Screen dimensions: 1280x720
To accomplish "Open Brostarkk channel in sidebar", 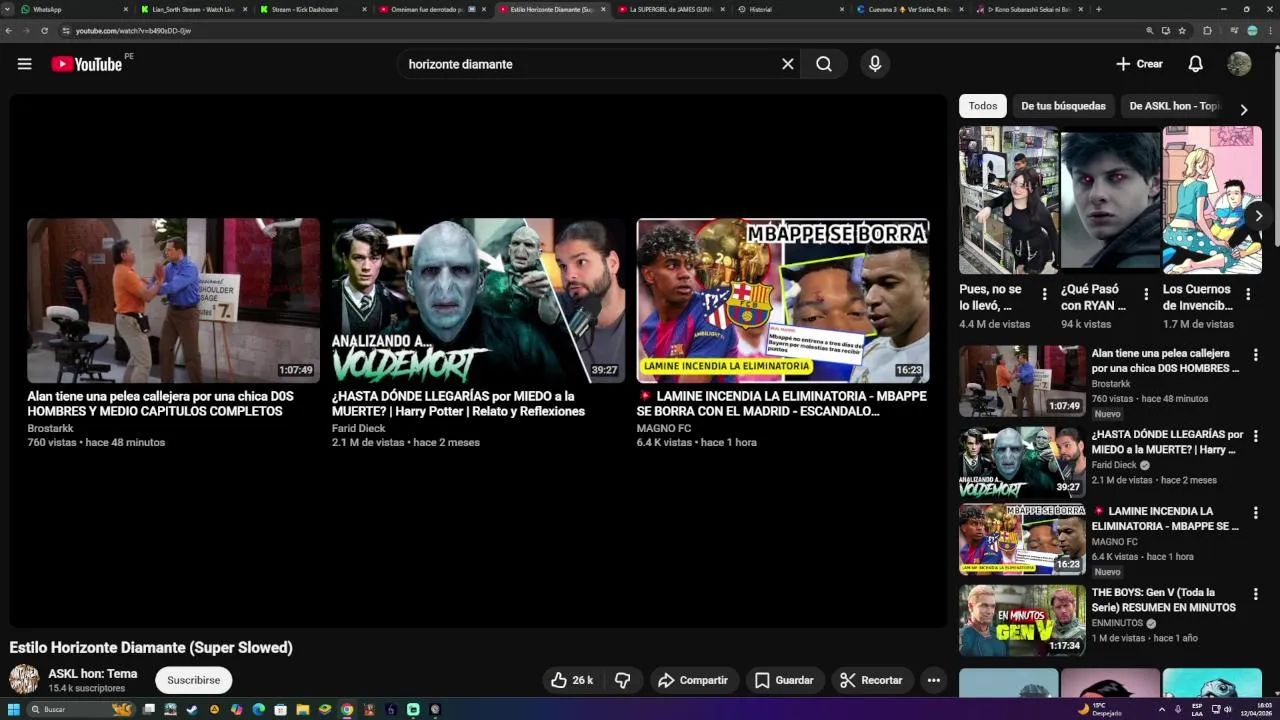I will click(x=1111, y=384).
